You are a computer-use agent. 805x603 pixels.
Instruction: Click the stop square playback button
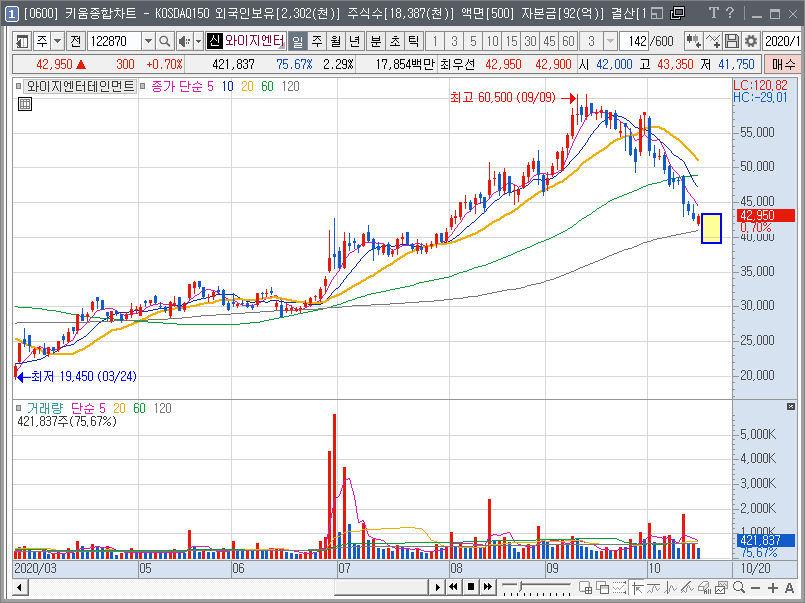tap(470, 587)
